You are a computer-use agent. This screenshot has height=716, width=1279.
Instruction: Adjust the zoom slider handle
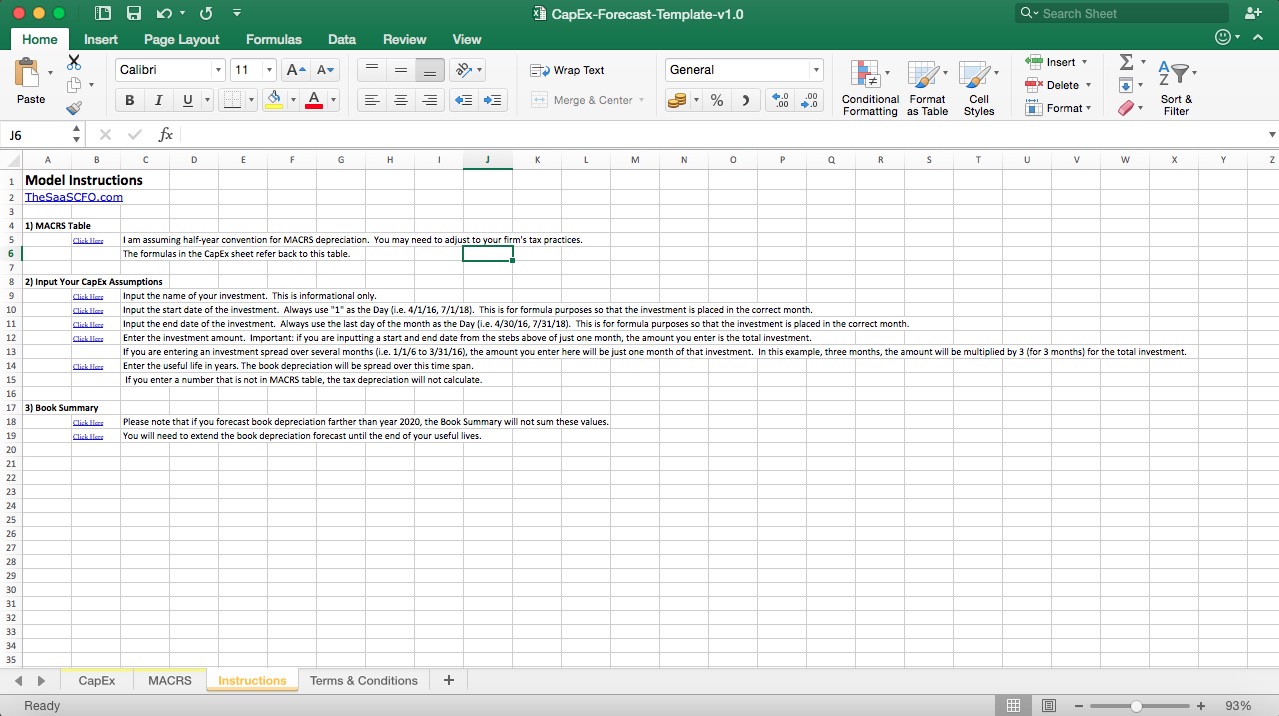[1136, 706]
